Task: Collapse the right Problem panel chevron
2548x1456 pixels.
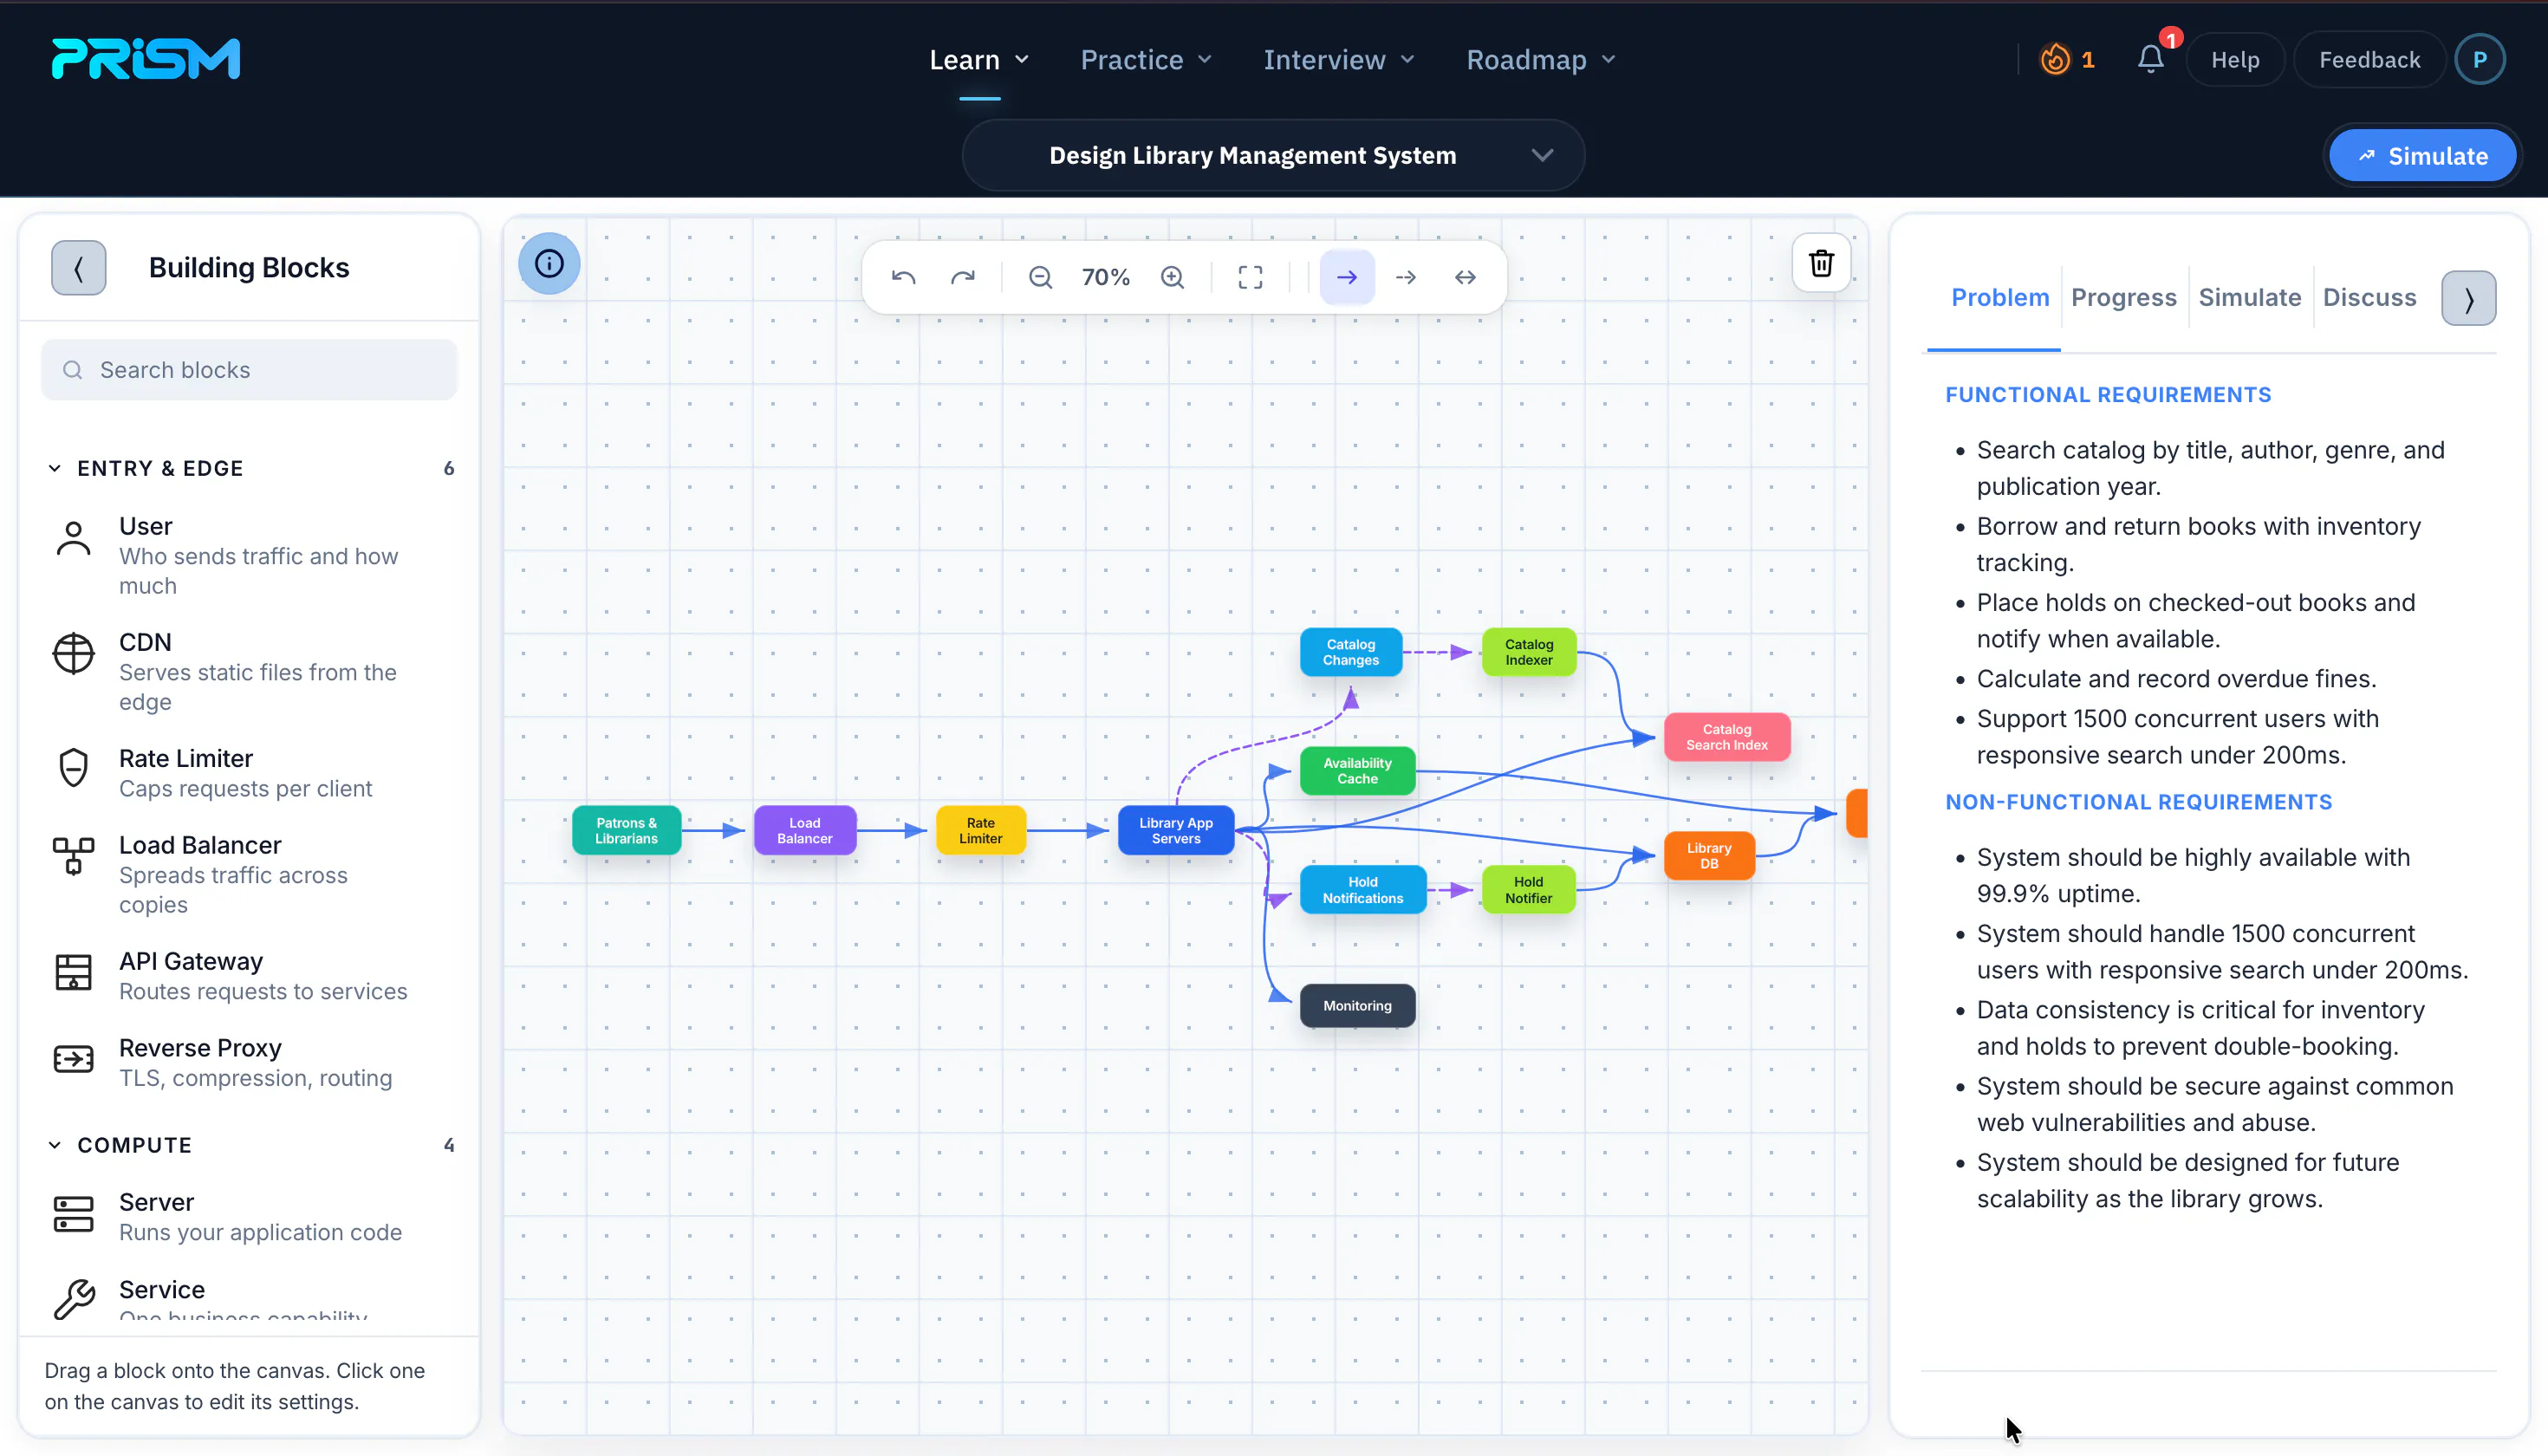Action: [2468, 298]
